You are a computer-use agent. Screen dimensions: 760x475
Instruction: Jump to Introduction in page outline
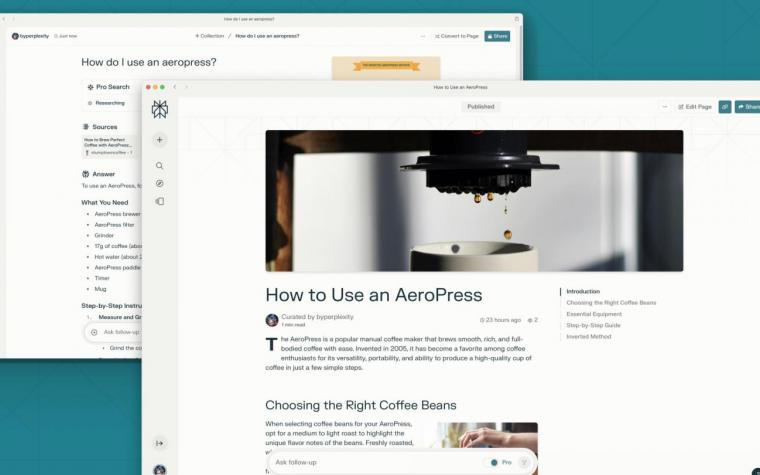pos(583,291)
